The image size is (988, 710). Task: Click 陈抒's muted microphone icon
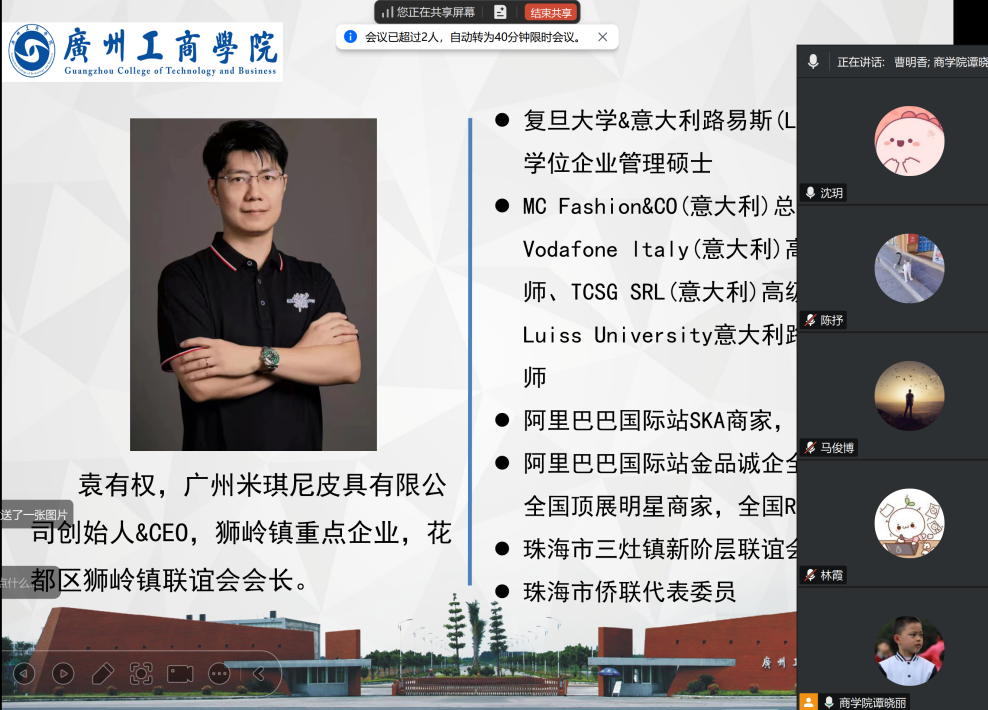(x=810, y=321)
